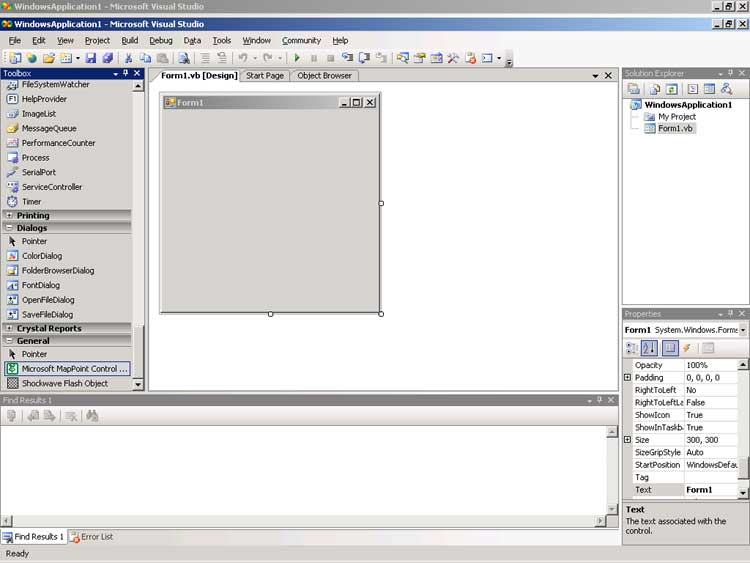Screen dimensions: 750x563
Task: Open the Community menu
Action: point(301,41)
